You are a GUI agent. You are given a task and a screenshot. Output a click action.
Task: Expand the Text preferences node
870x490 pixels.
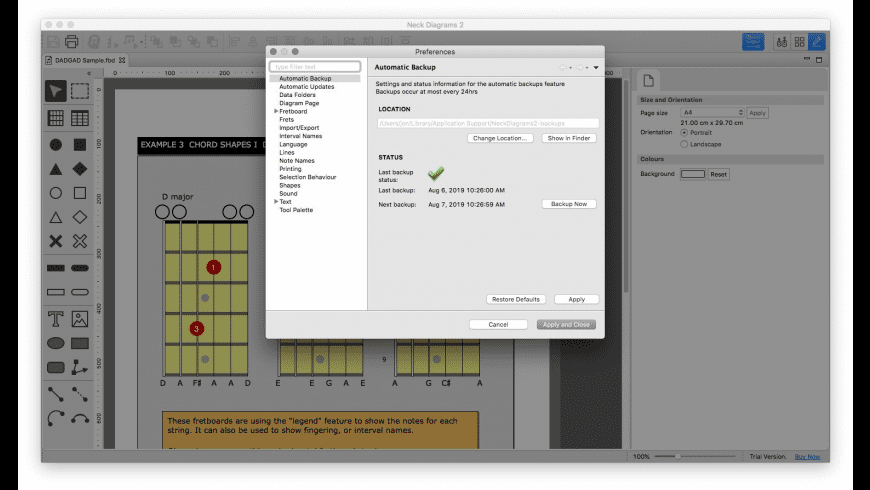pyautogui.click(x=276, y=202)
